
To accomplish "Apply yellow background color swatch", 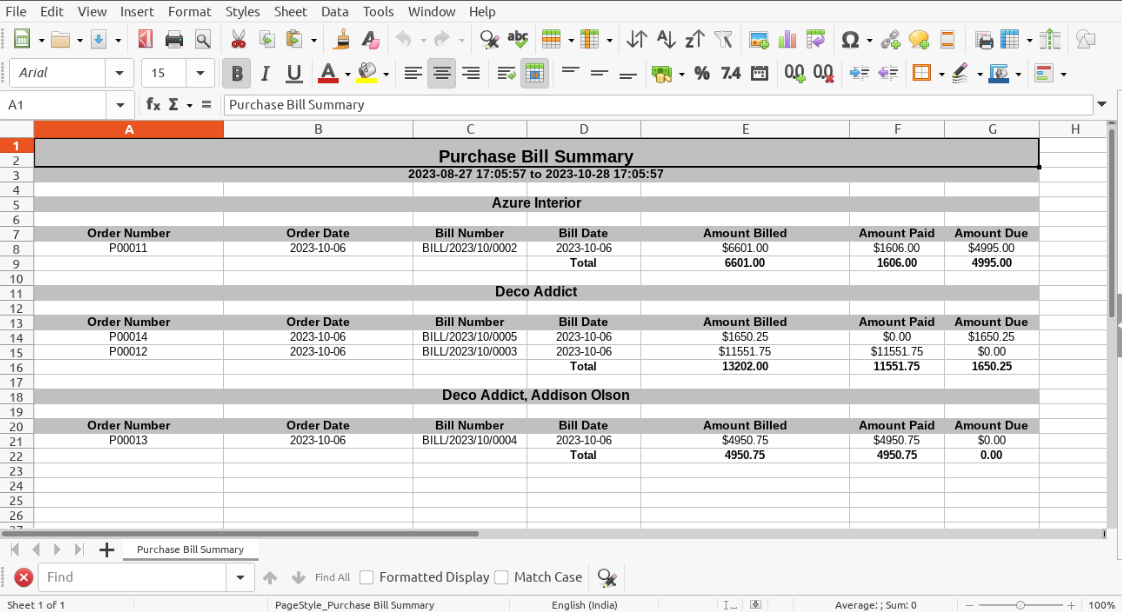I will [x=367, y=73].
